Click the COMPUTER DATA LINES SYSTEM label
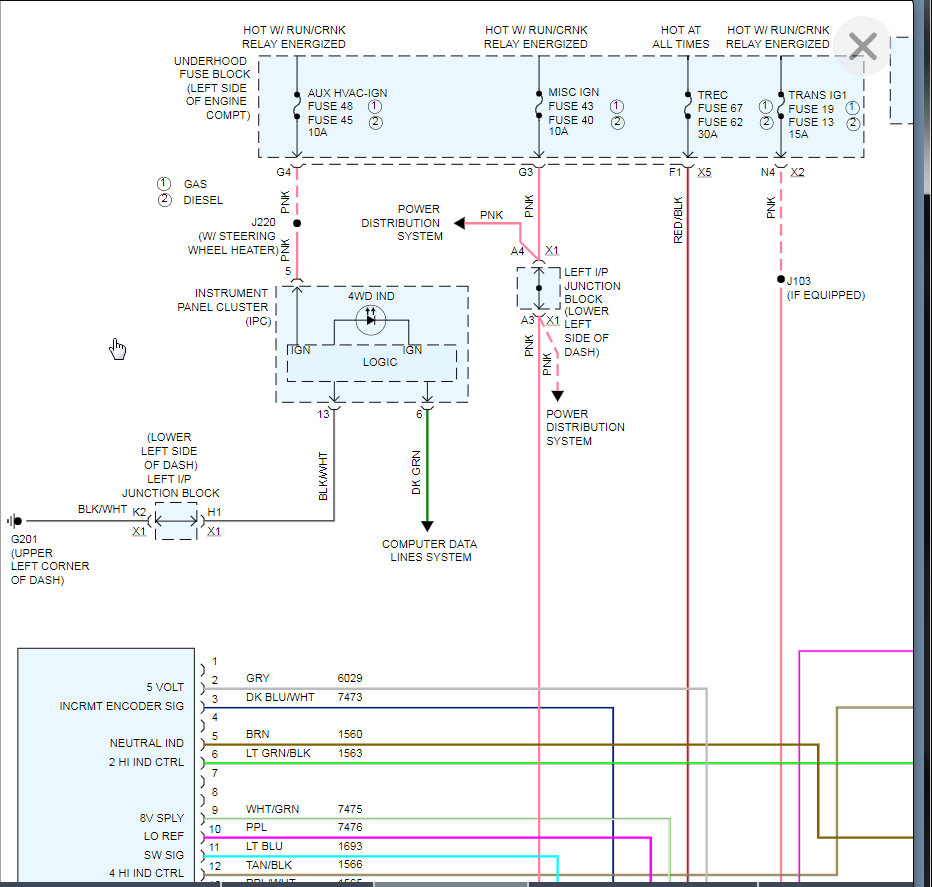 pos(429,551)
